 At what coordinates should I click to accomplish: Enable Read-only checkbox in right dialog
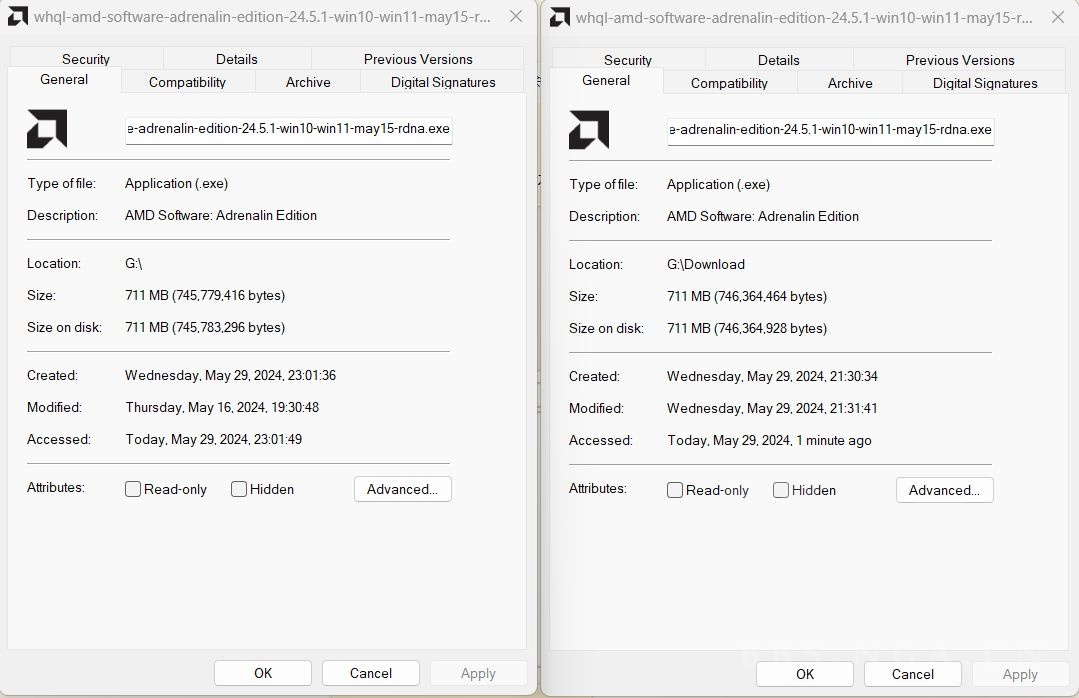point(675,490)
